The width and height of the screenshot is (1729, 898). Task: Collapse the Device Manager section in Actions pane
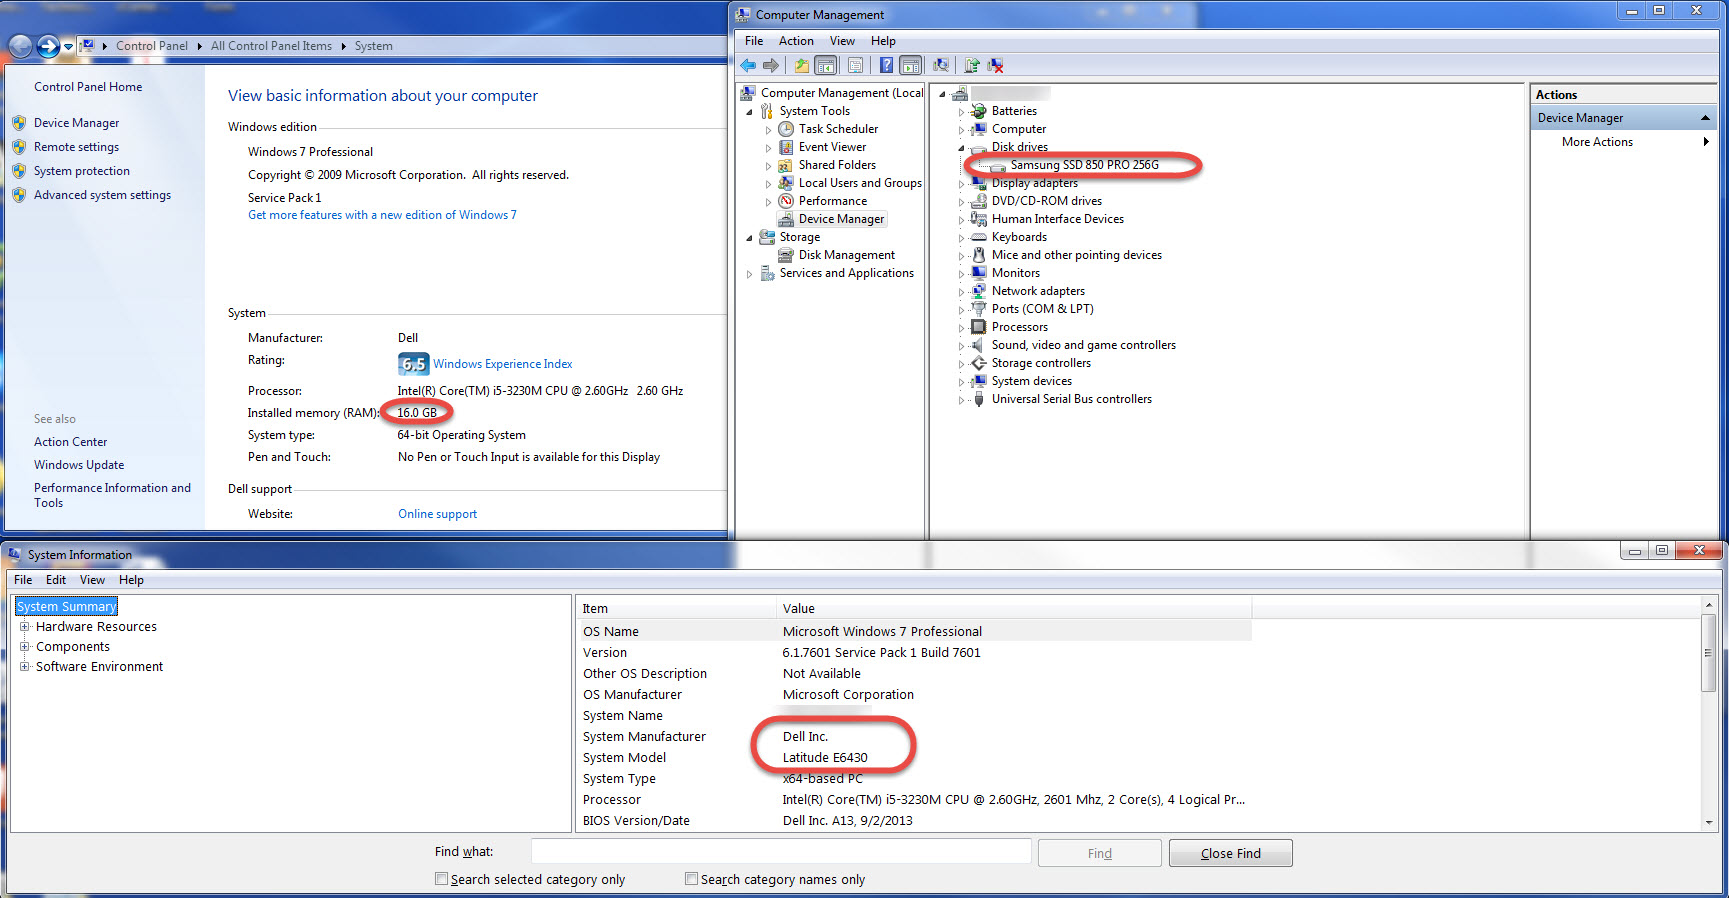(x=1705, y=118)
